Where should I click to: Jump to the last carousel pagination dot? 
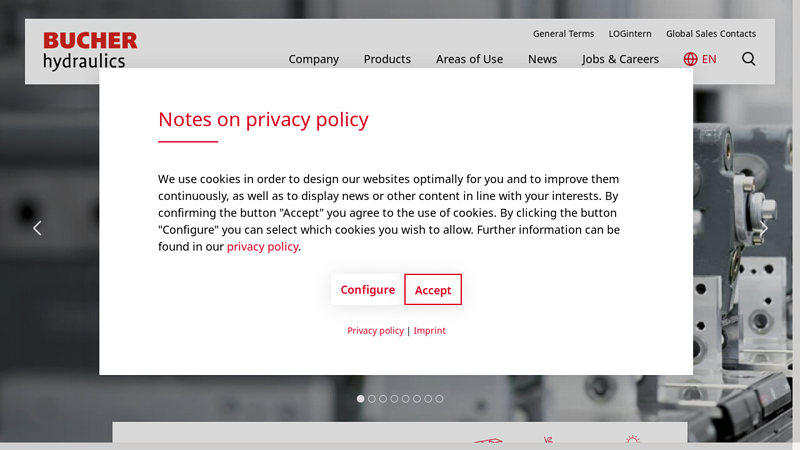coord(439,399)
